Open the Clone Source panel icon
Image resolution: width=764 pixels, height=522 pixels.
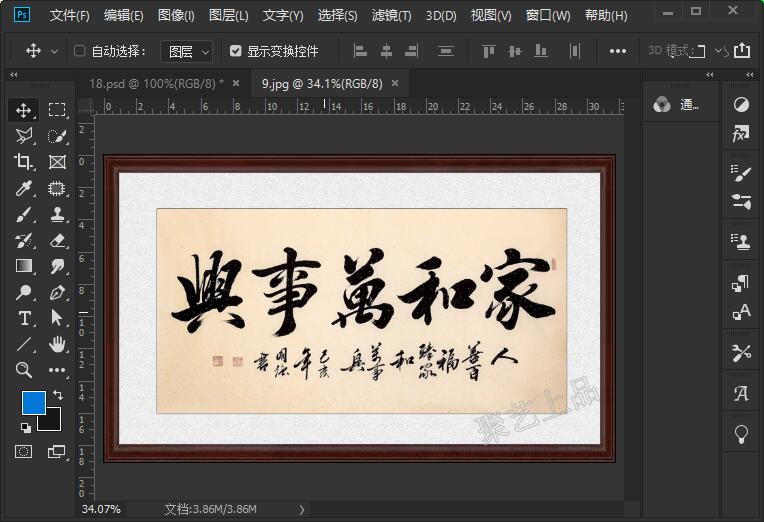pyautogui.click(x=741, y=242)
